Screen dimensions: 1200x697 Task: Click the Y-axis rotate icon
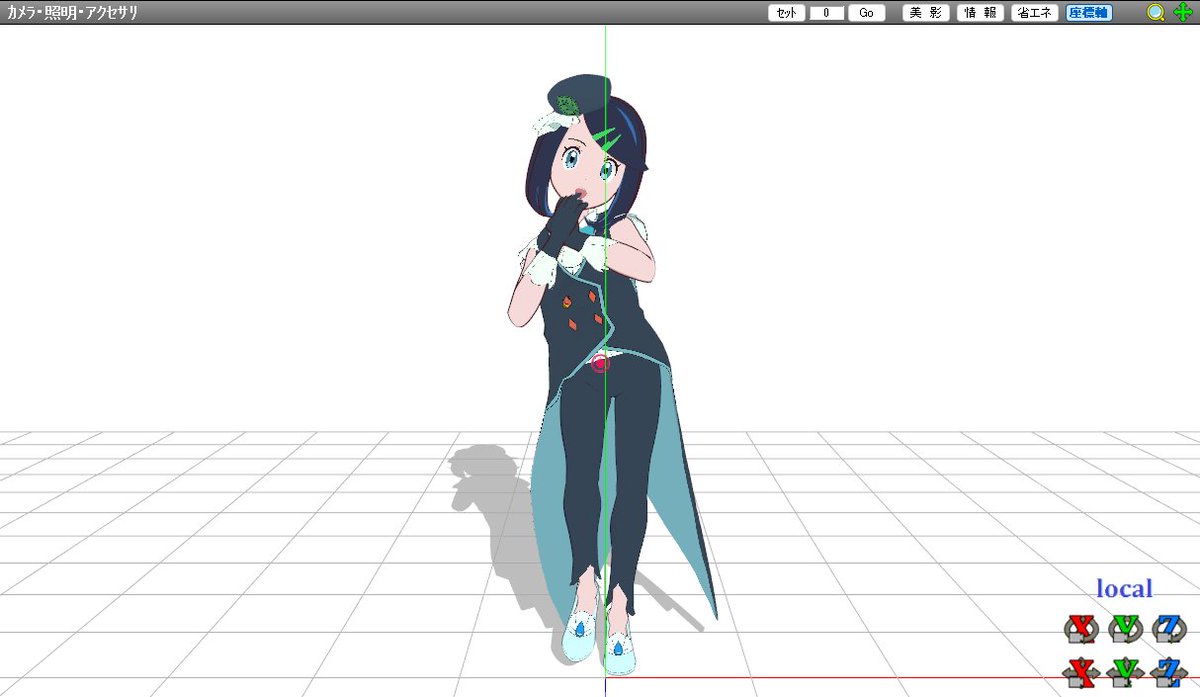[1125, 628]
